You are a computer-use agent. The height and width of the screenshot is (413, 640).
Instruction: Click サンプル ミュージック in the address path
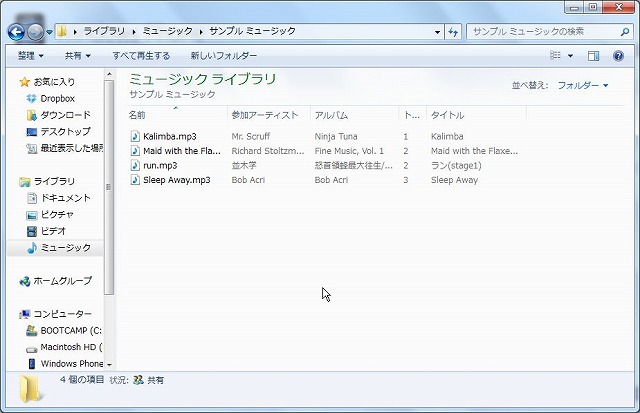click(x=252, y=31)
